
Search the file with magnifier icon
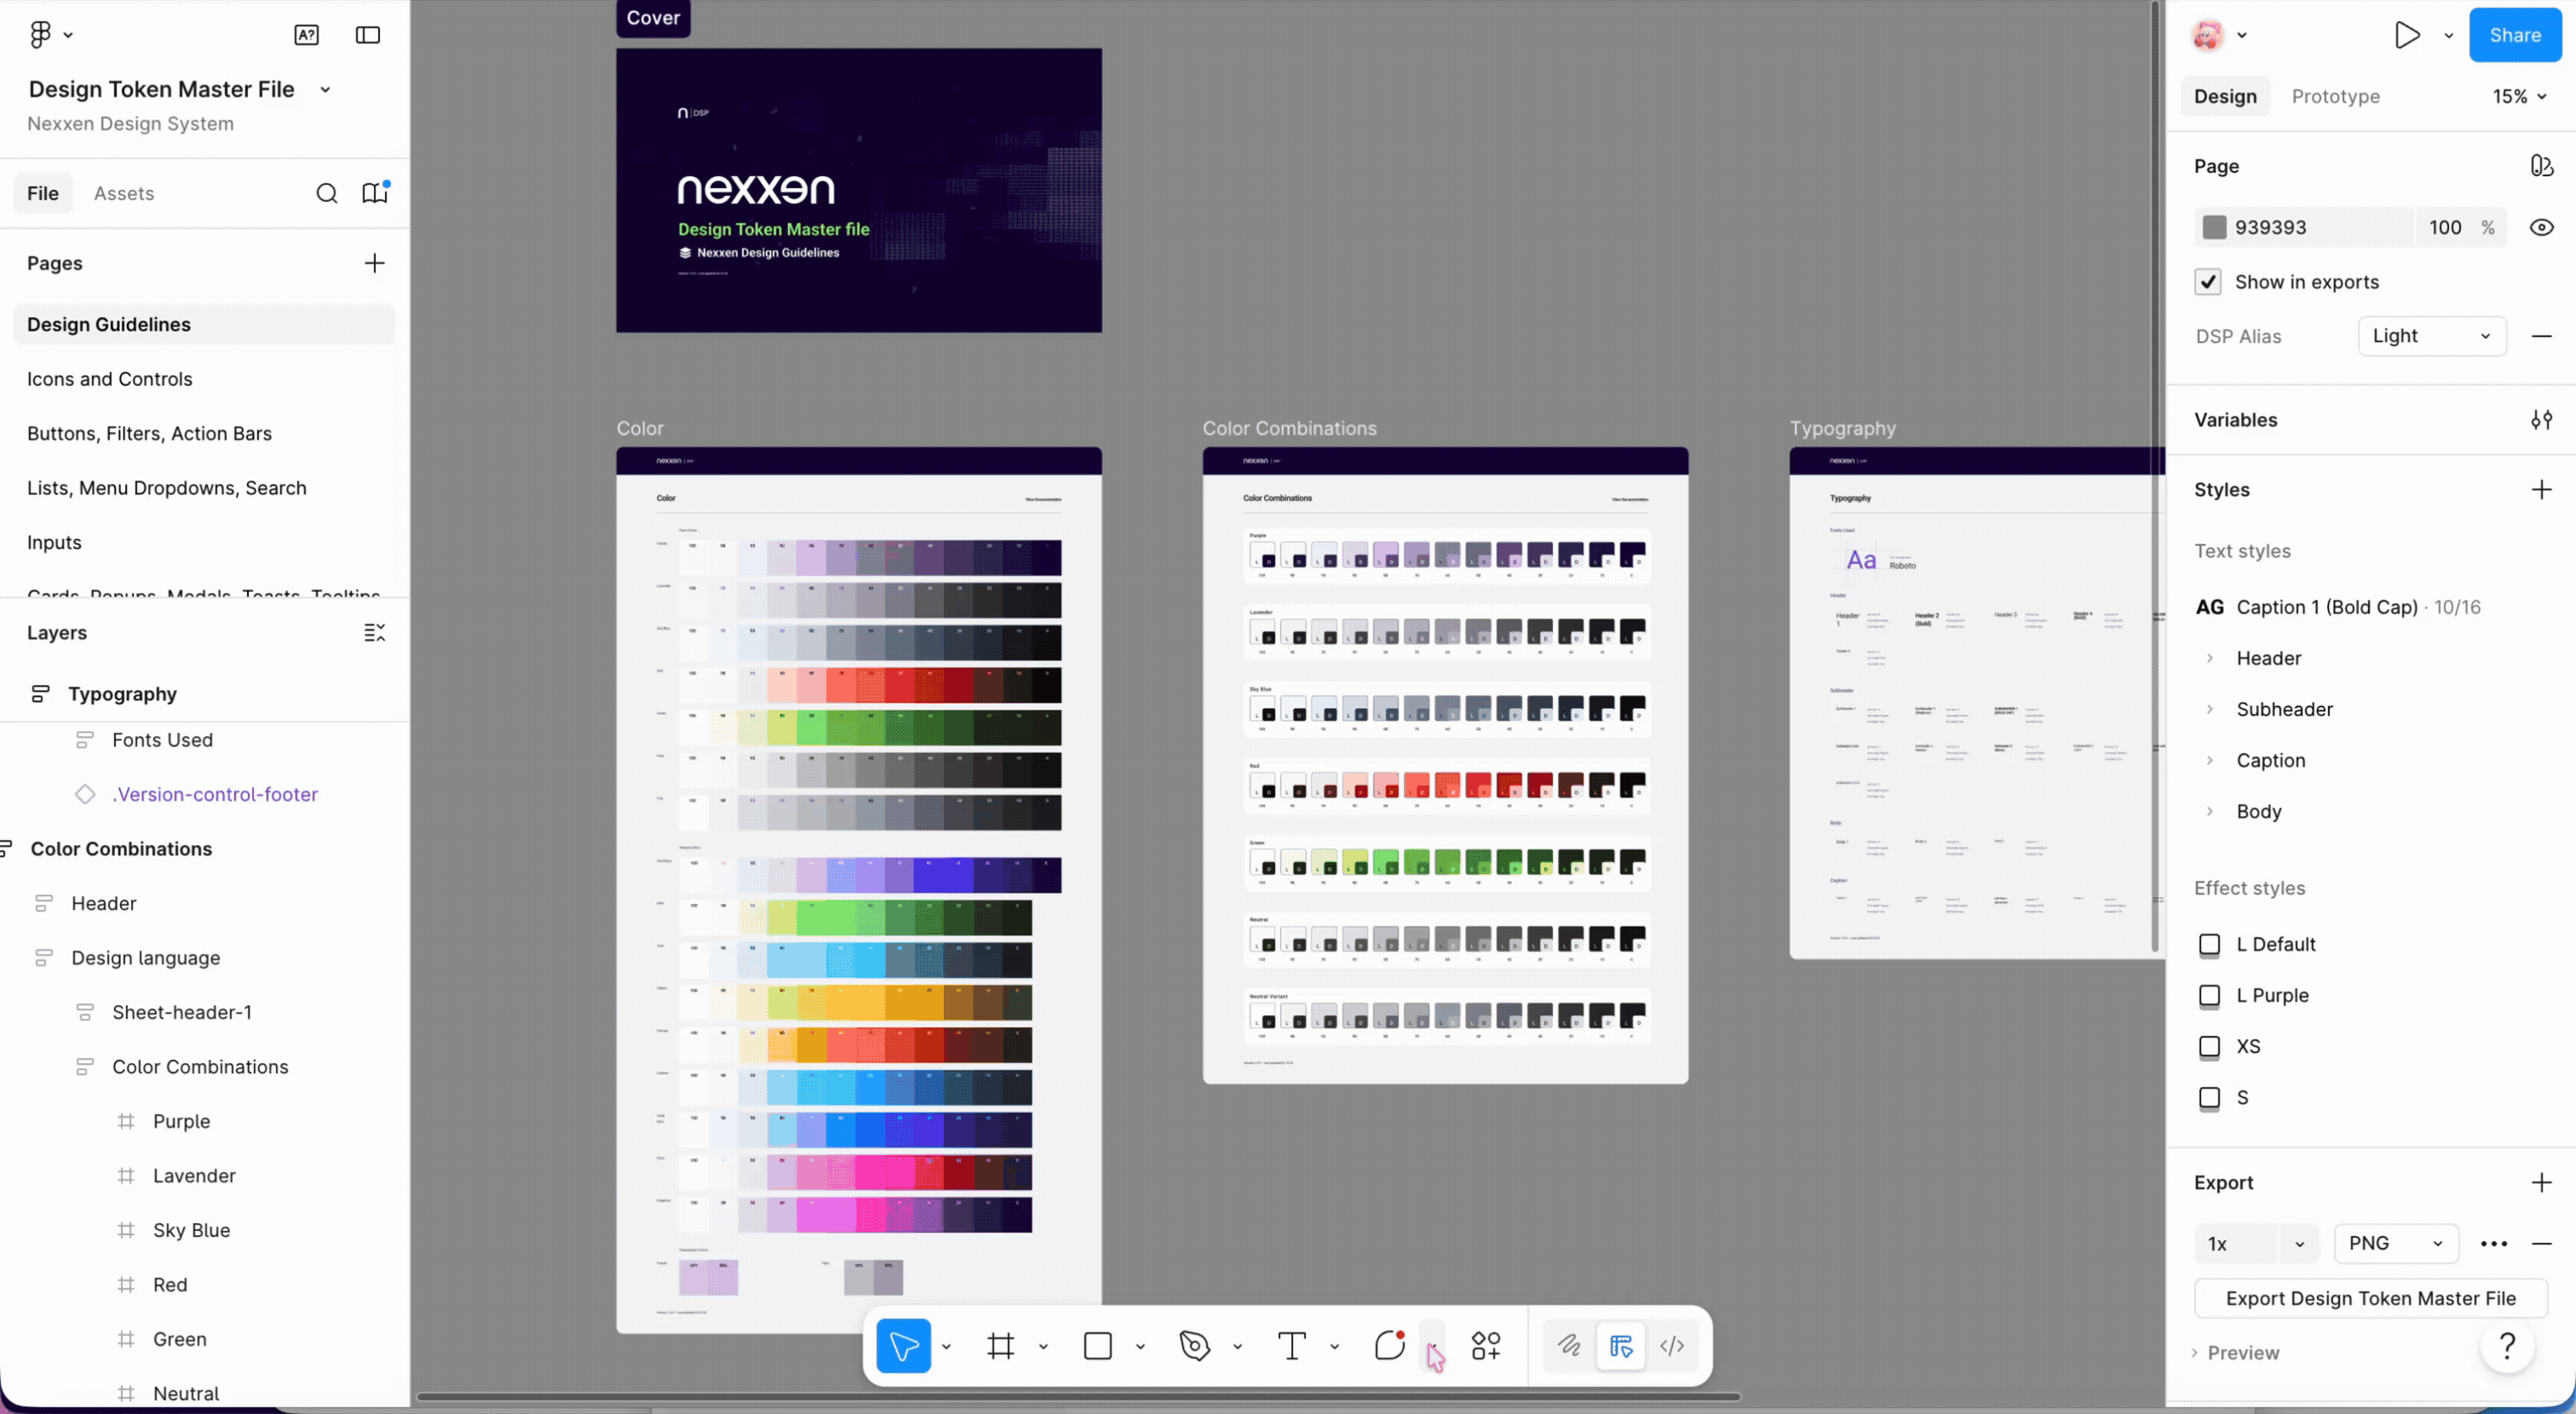click(327, 193)
